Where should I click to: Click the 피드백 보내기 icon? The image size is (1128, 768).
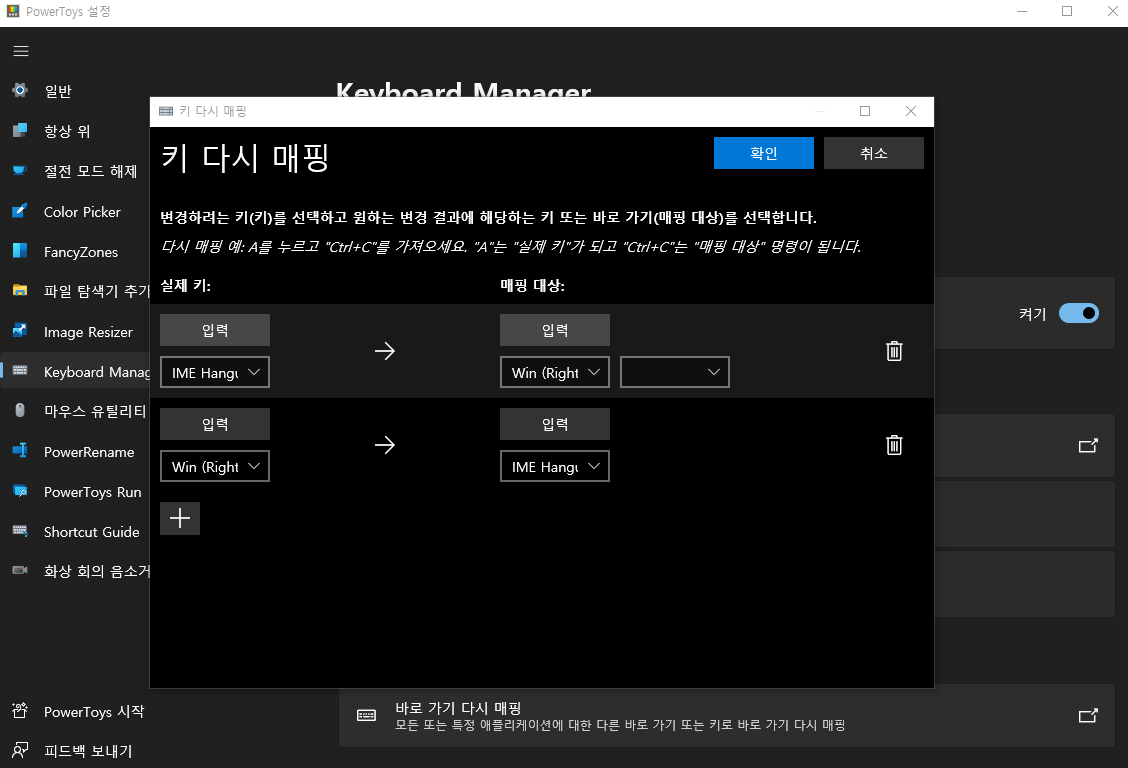(x=20, y=750)
